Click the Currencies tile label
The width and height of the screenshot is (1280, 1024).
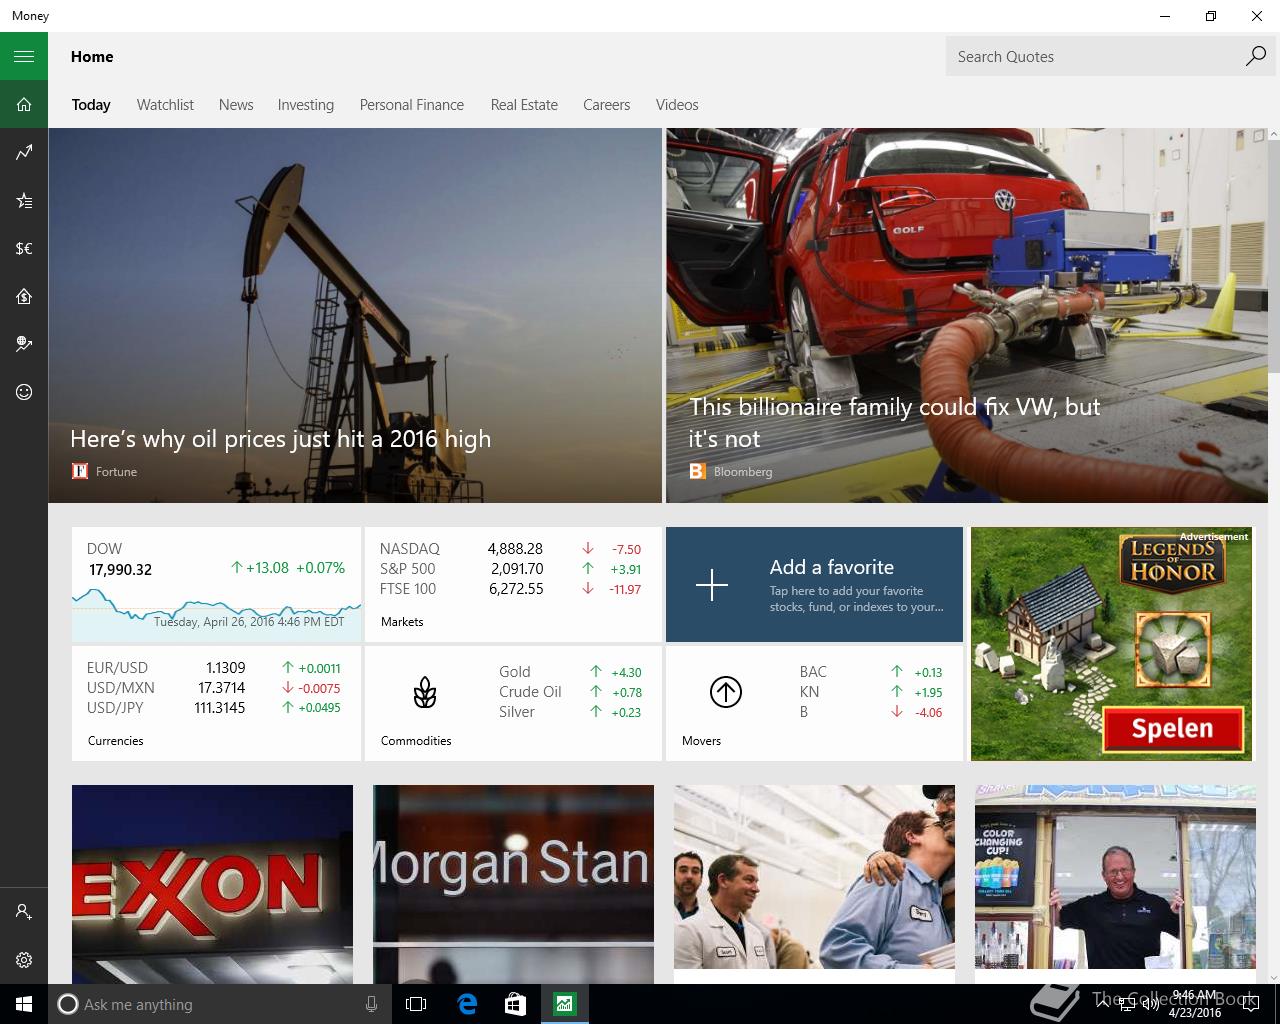point(115,741)
